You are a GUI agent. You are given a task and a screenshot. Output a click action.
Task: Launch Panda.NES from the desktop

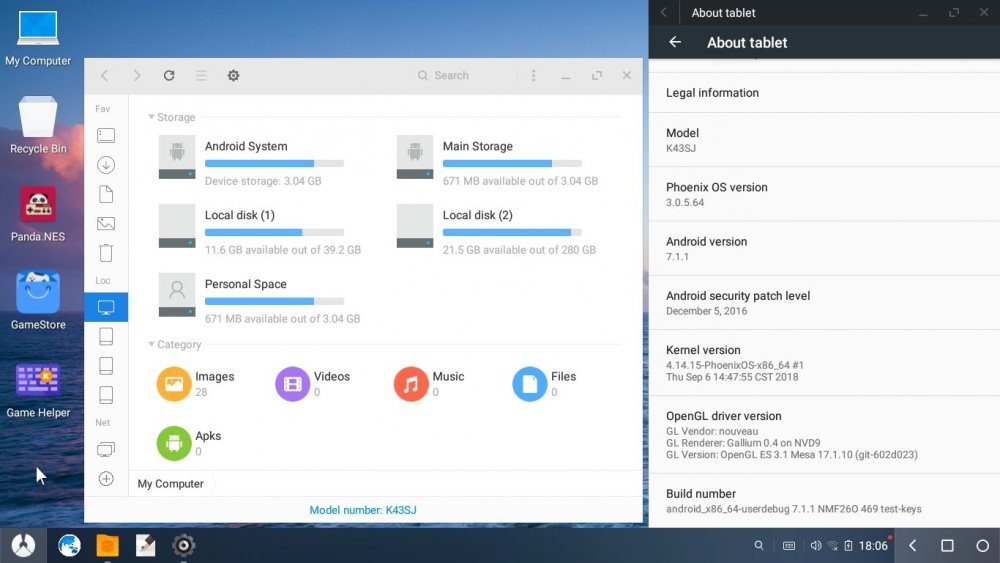(x=38, y=214)
